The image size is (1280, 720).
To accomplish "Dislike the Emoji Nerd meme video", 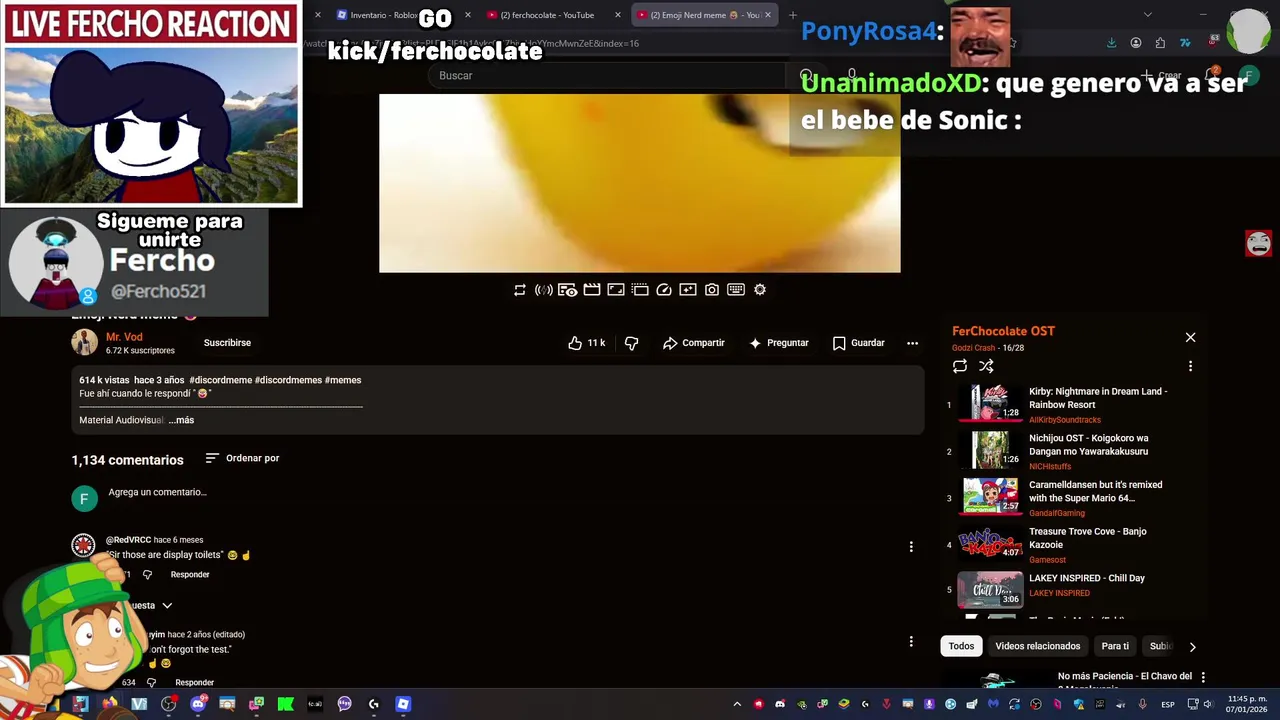I will click(x=631, y=343).
